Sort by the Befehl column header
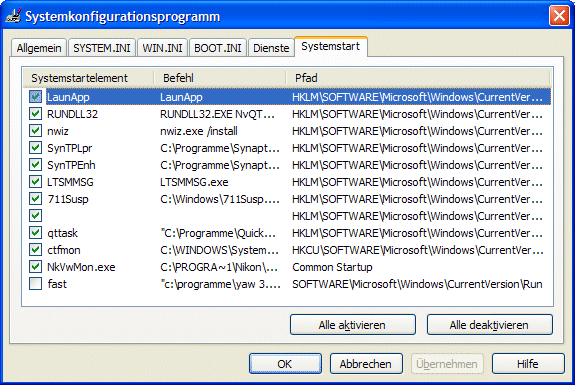The width and height of the screenshot is (575, 385). coord(220,78)
